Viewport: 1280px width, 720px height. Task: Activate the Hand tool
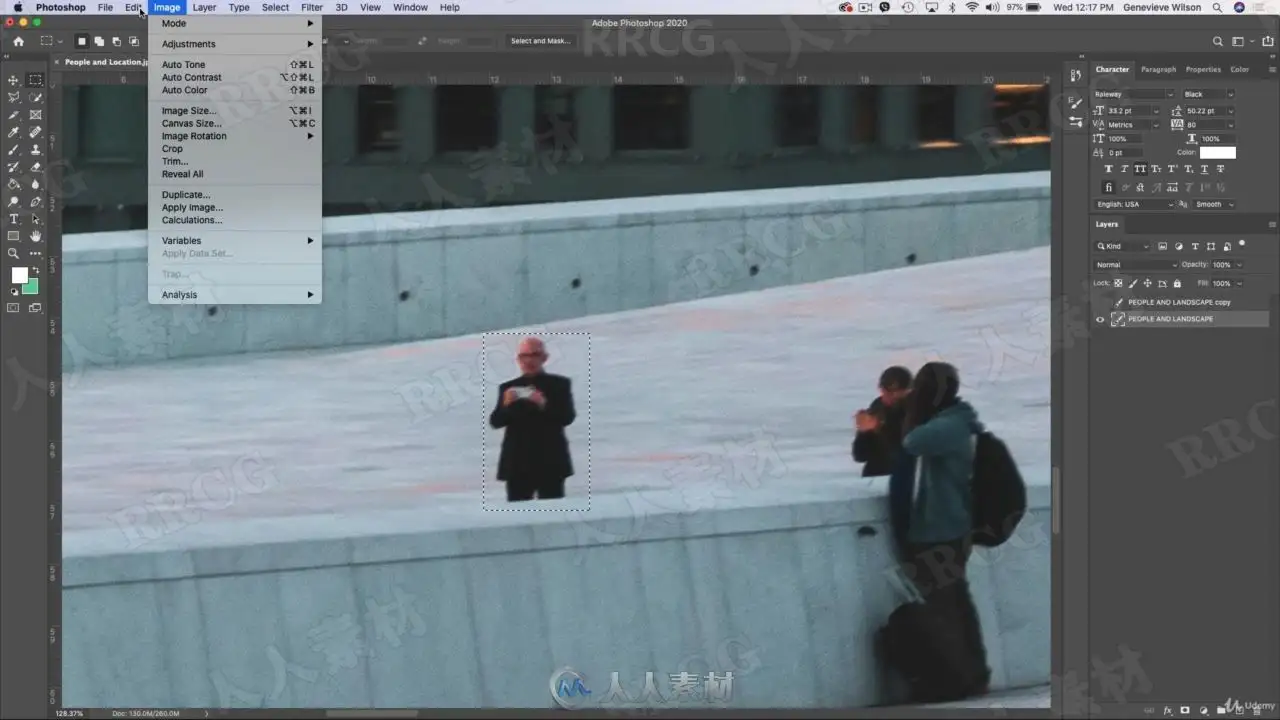(x=36, y=236)
